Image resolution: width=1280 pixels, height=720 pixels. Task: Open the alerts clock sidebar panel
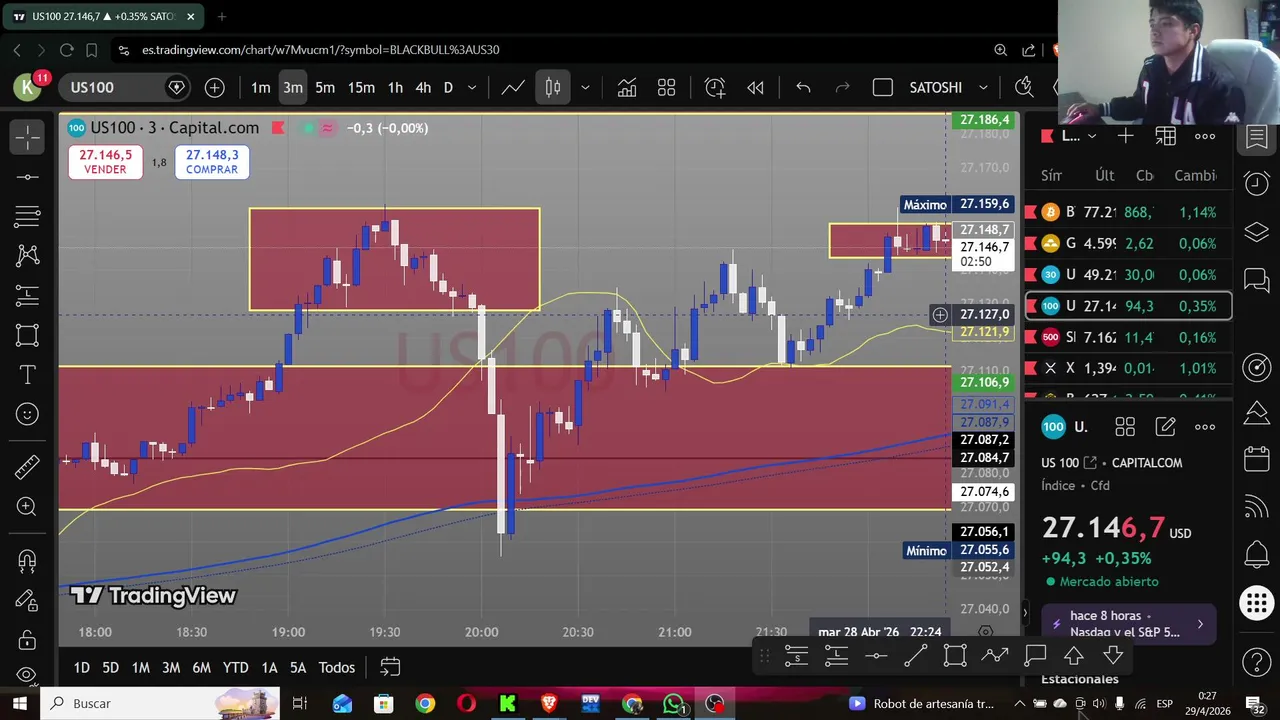coord(1256,184)
